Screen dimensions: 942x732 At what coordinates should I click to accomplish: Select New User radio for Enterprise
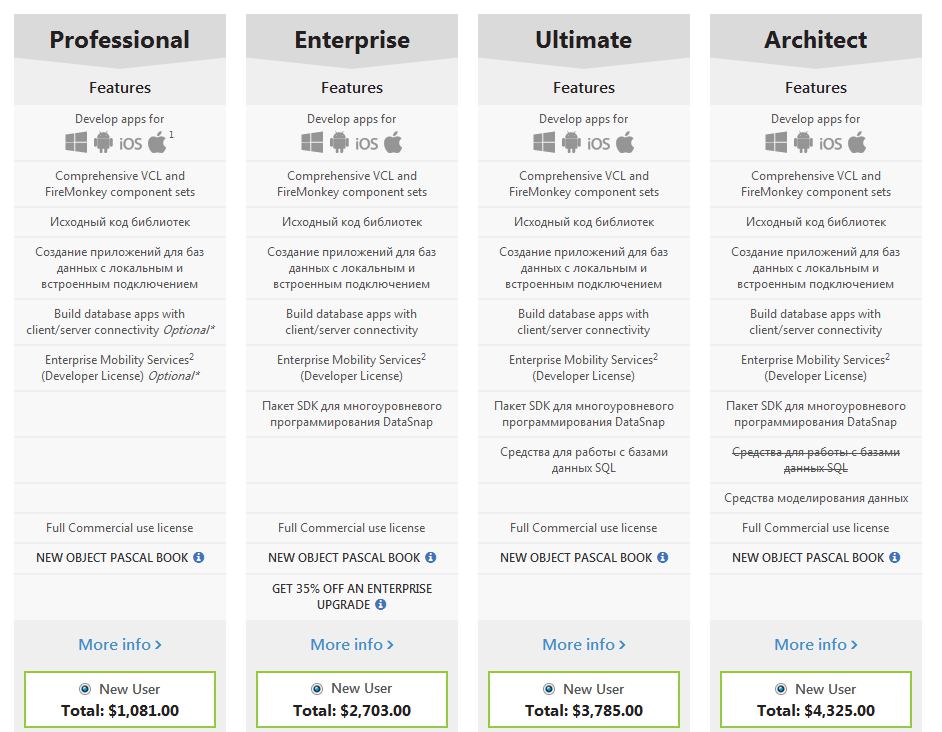[317, 689]
